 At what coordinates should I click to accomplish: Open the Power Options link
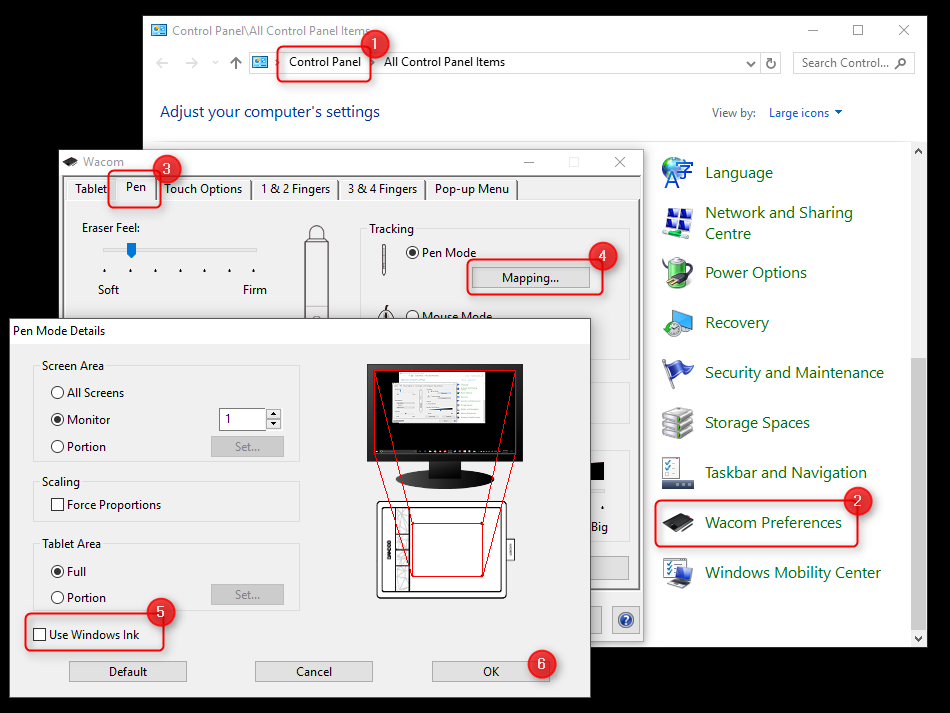756,273
